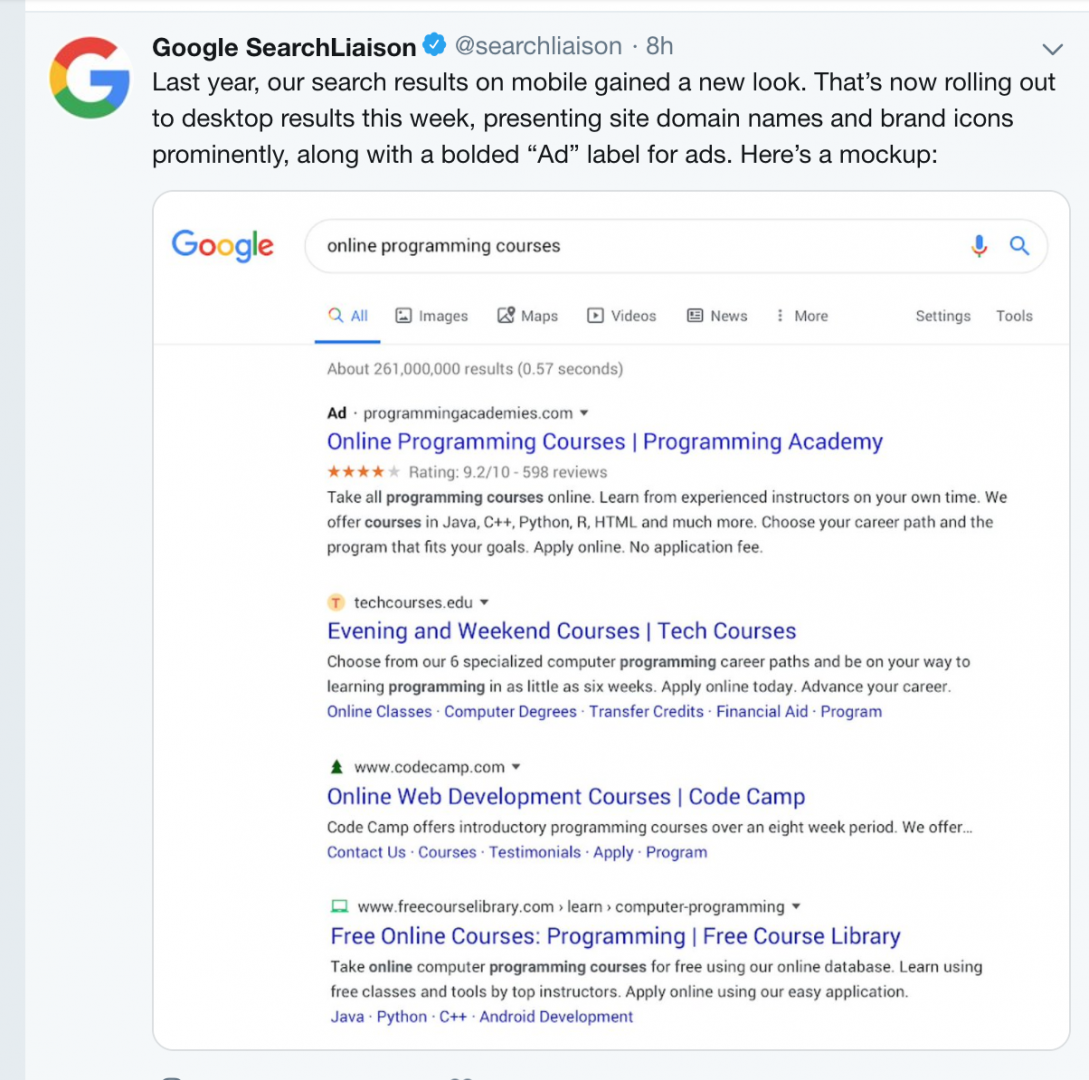Click the Google SearchLiaison profile avatar
The height and width of the screenshot is (1080, 1089).
coord(90,77)
